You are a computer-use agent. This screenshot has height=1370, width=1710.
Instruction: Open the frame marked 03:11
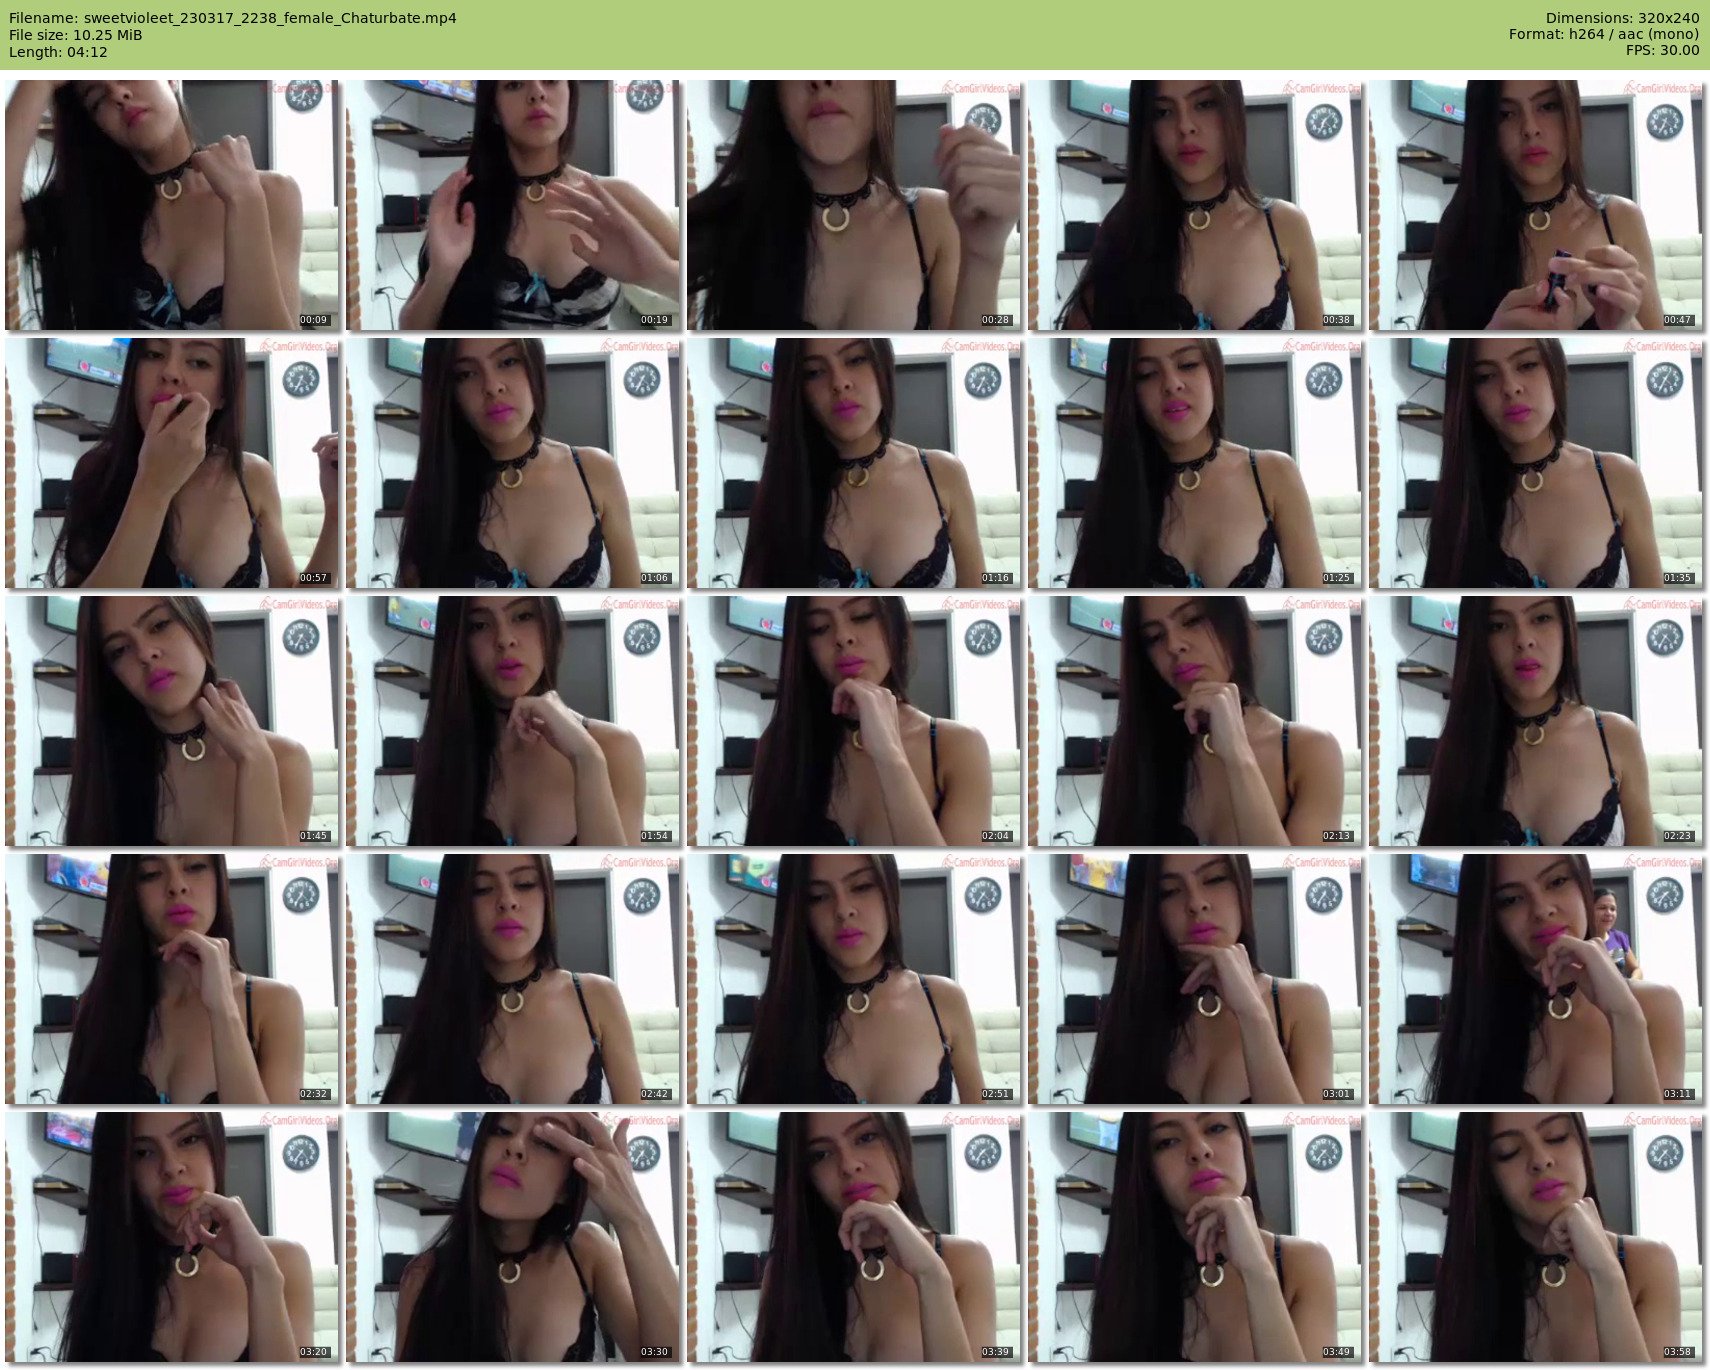1536,979
